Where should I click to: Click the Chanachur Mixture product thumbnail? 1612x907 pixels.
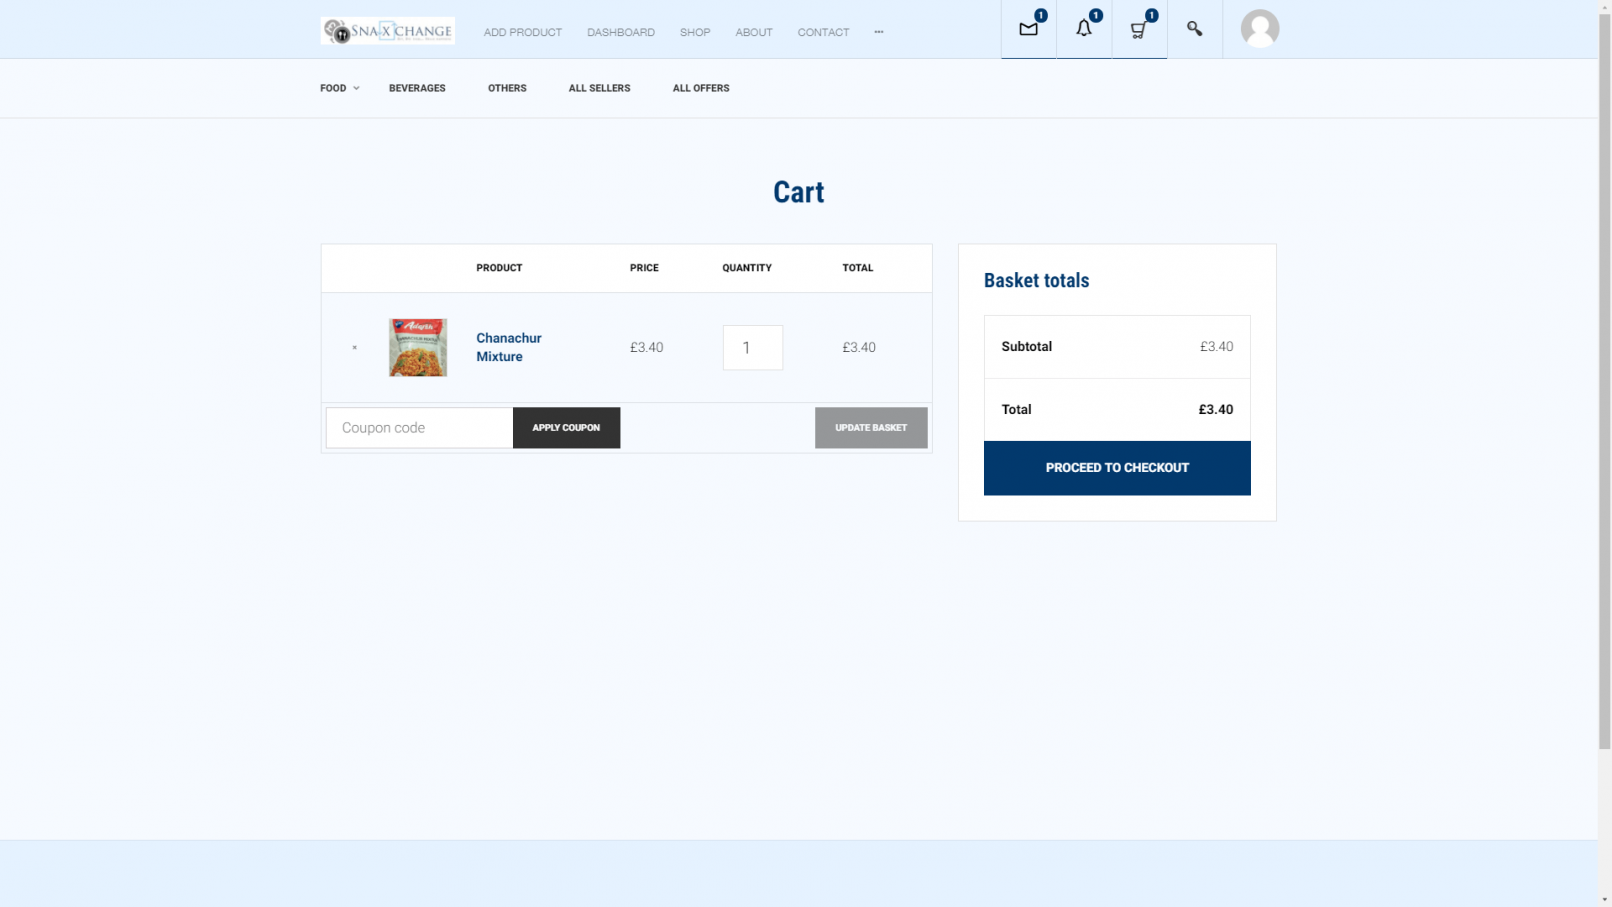coord(418,347)
